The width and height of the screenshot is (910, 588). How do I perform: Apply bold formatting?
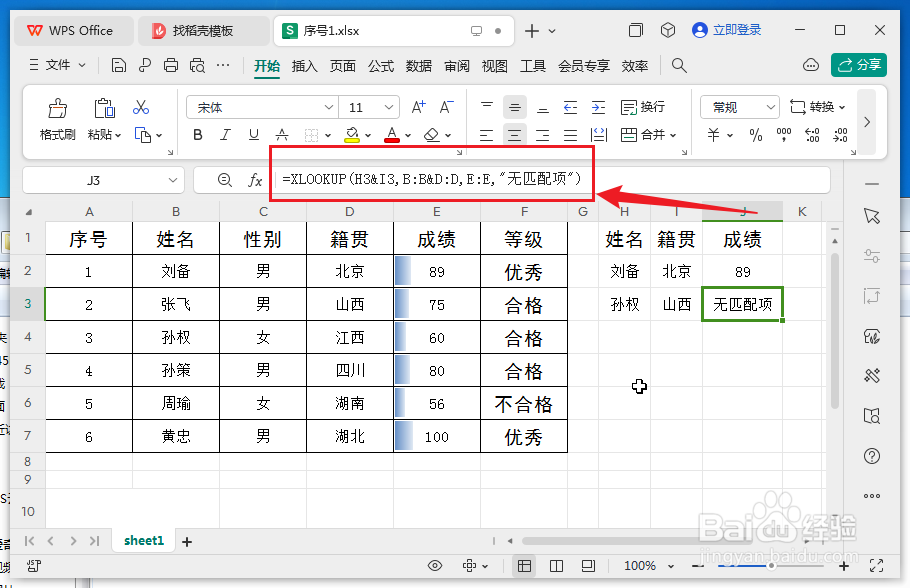pyautogui.click(x=197, y=134)
